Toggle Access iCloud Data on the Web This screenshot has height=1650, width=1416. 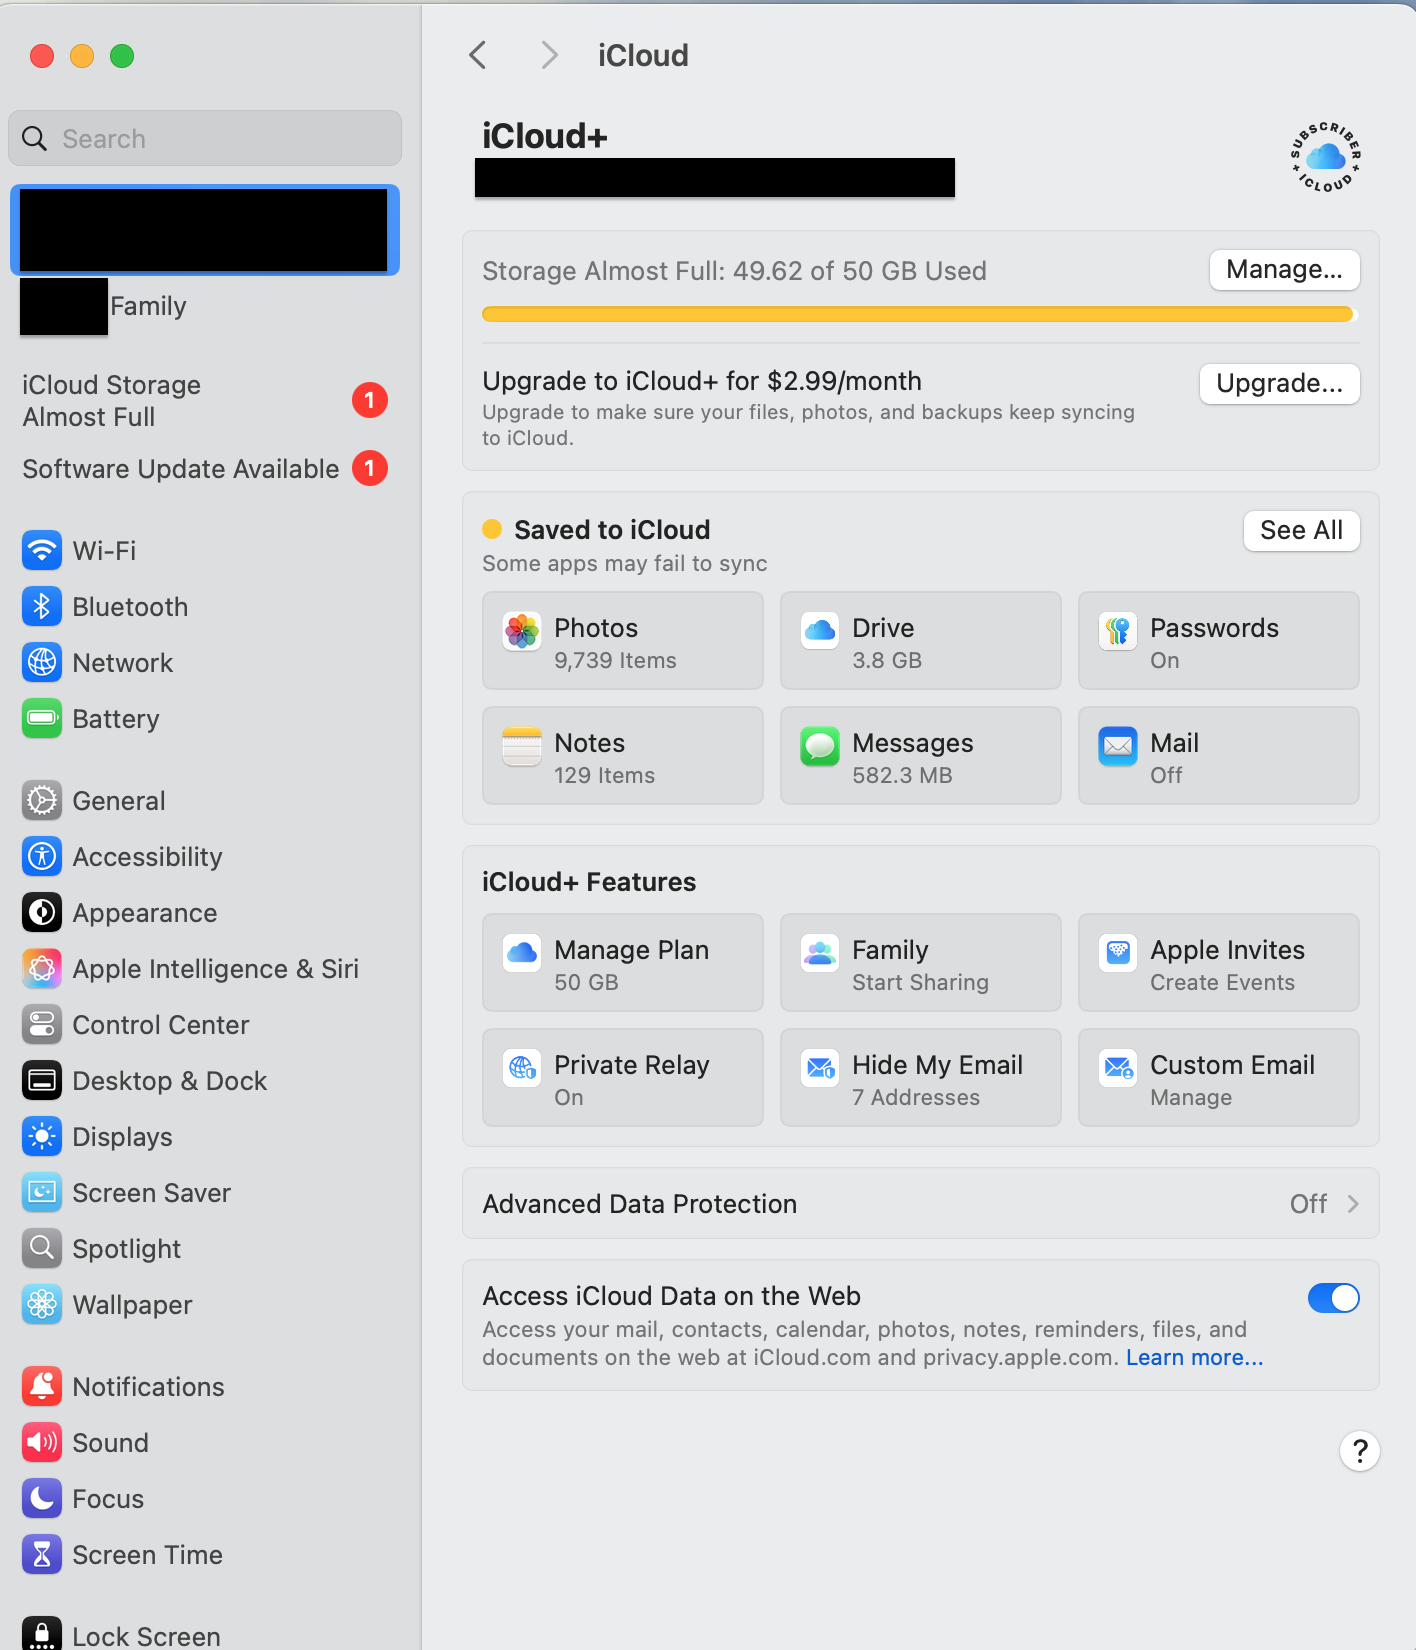click(x=1333, y=1298)
